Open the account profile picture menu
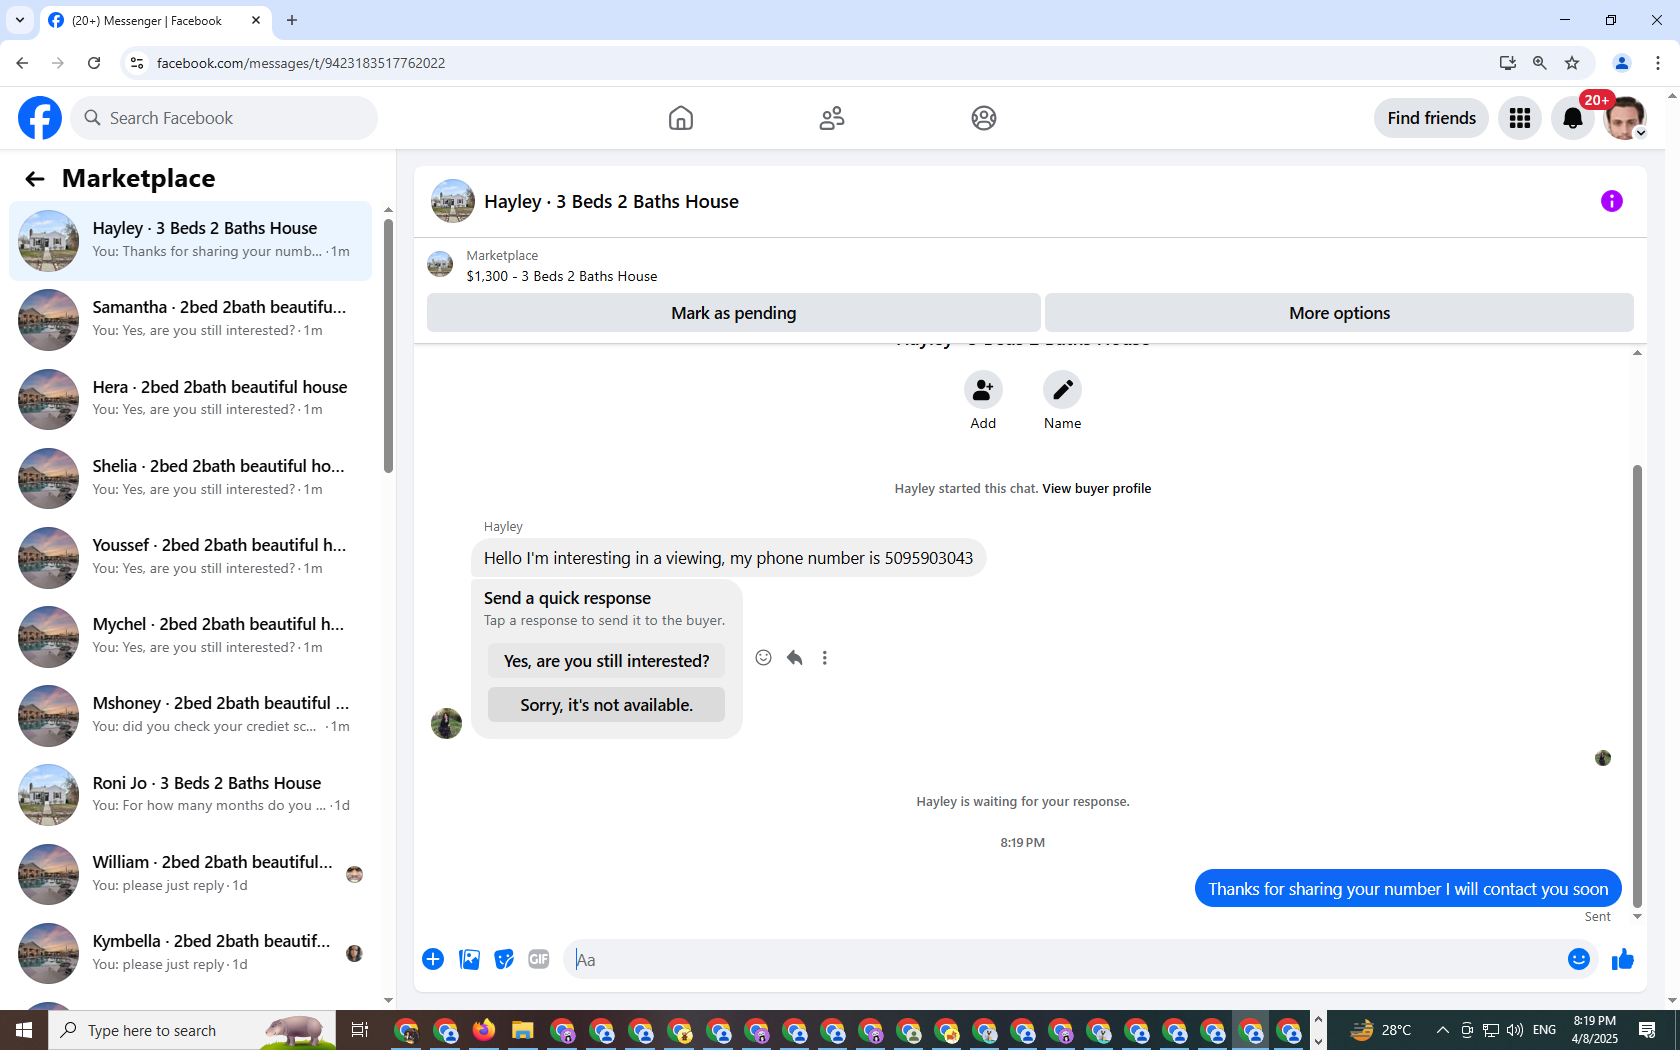 pos(1626,118)
